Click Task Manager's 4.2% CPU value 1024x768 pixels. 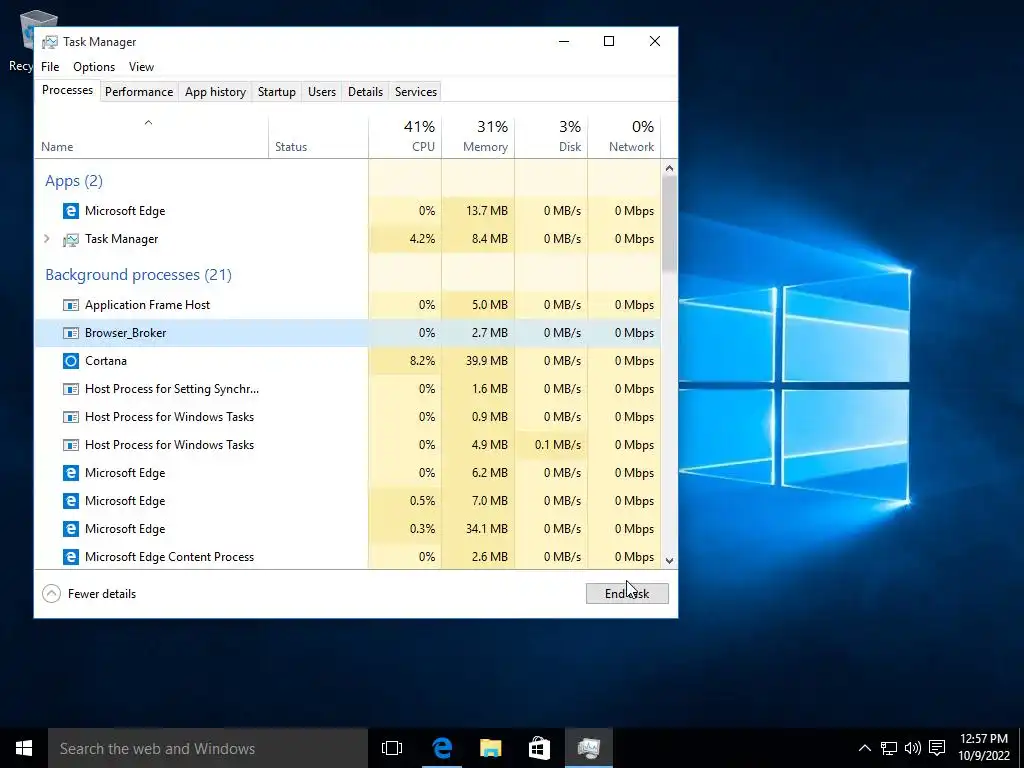click(422, 239)
